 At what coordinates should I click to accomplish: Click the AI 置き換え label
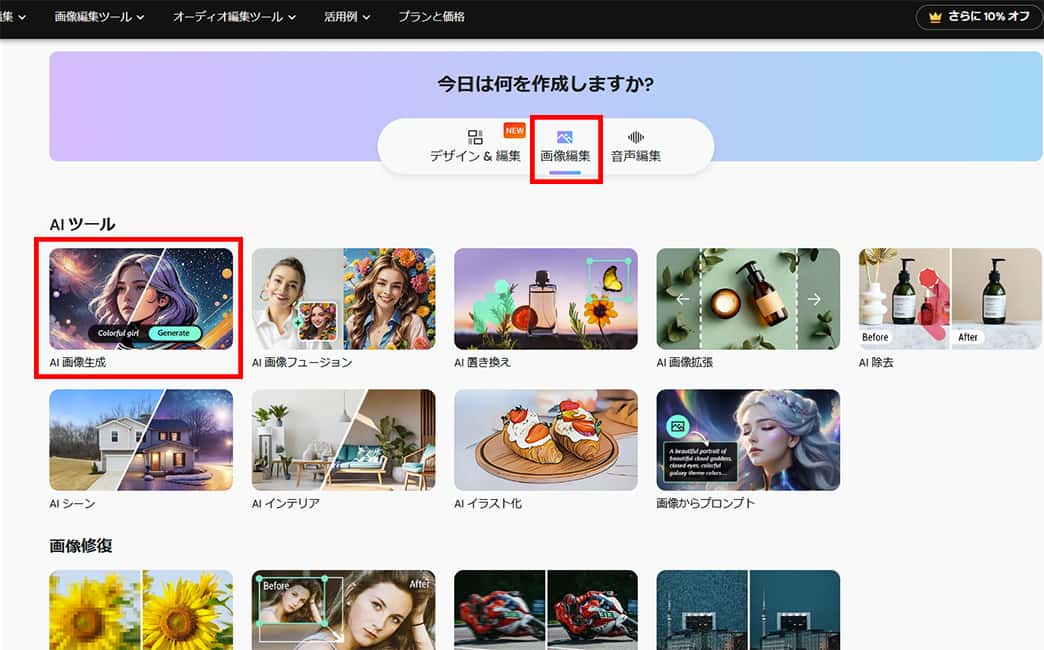tap(483, 362)
